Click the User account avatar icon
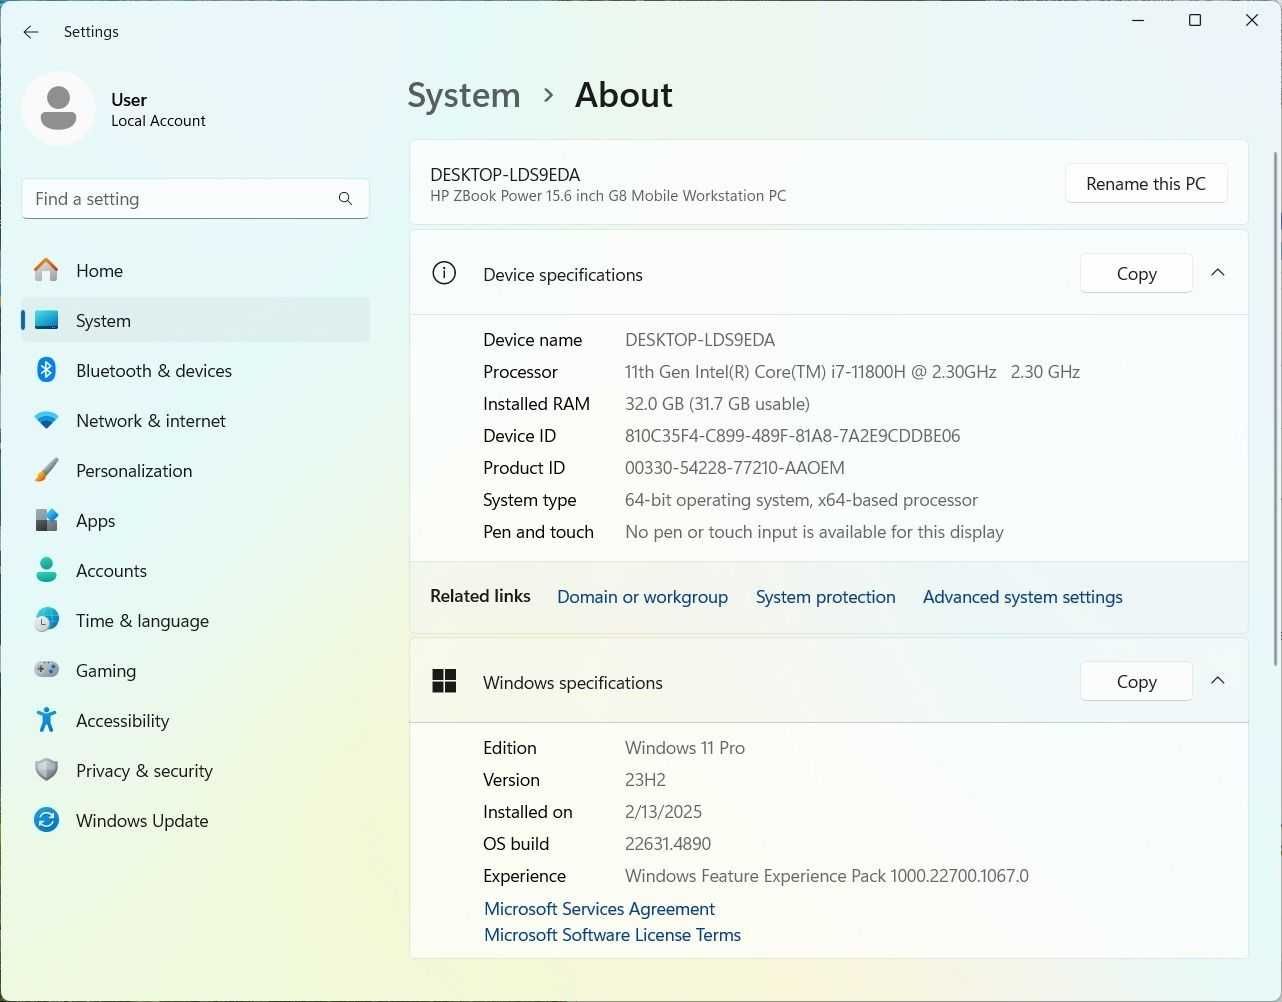 point(58,108)
